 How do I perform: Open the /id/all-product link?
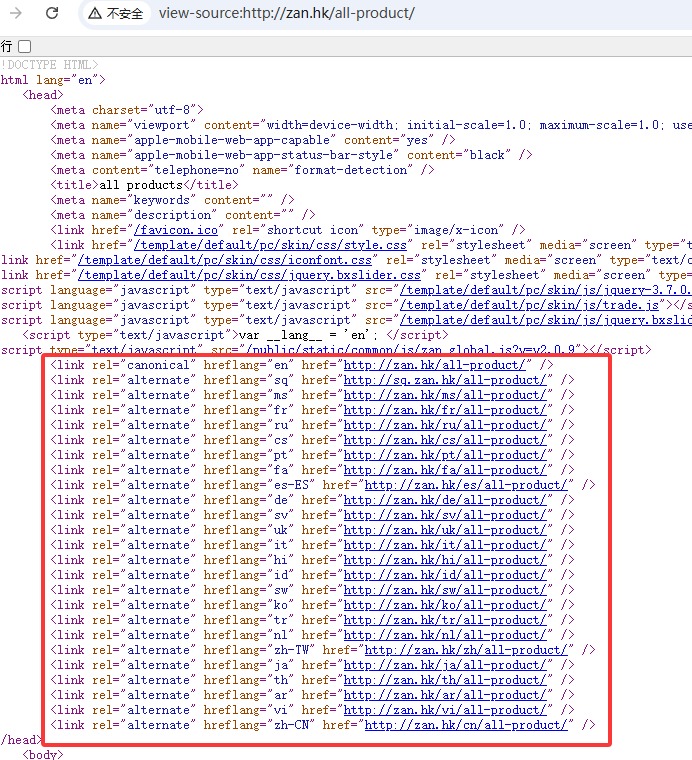[x=445, y=575]
